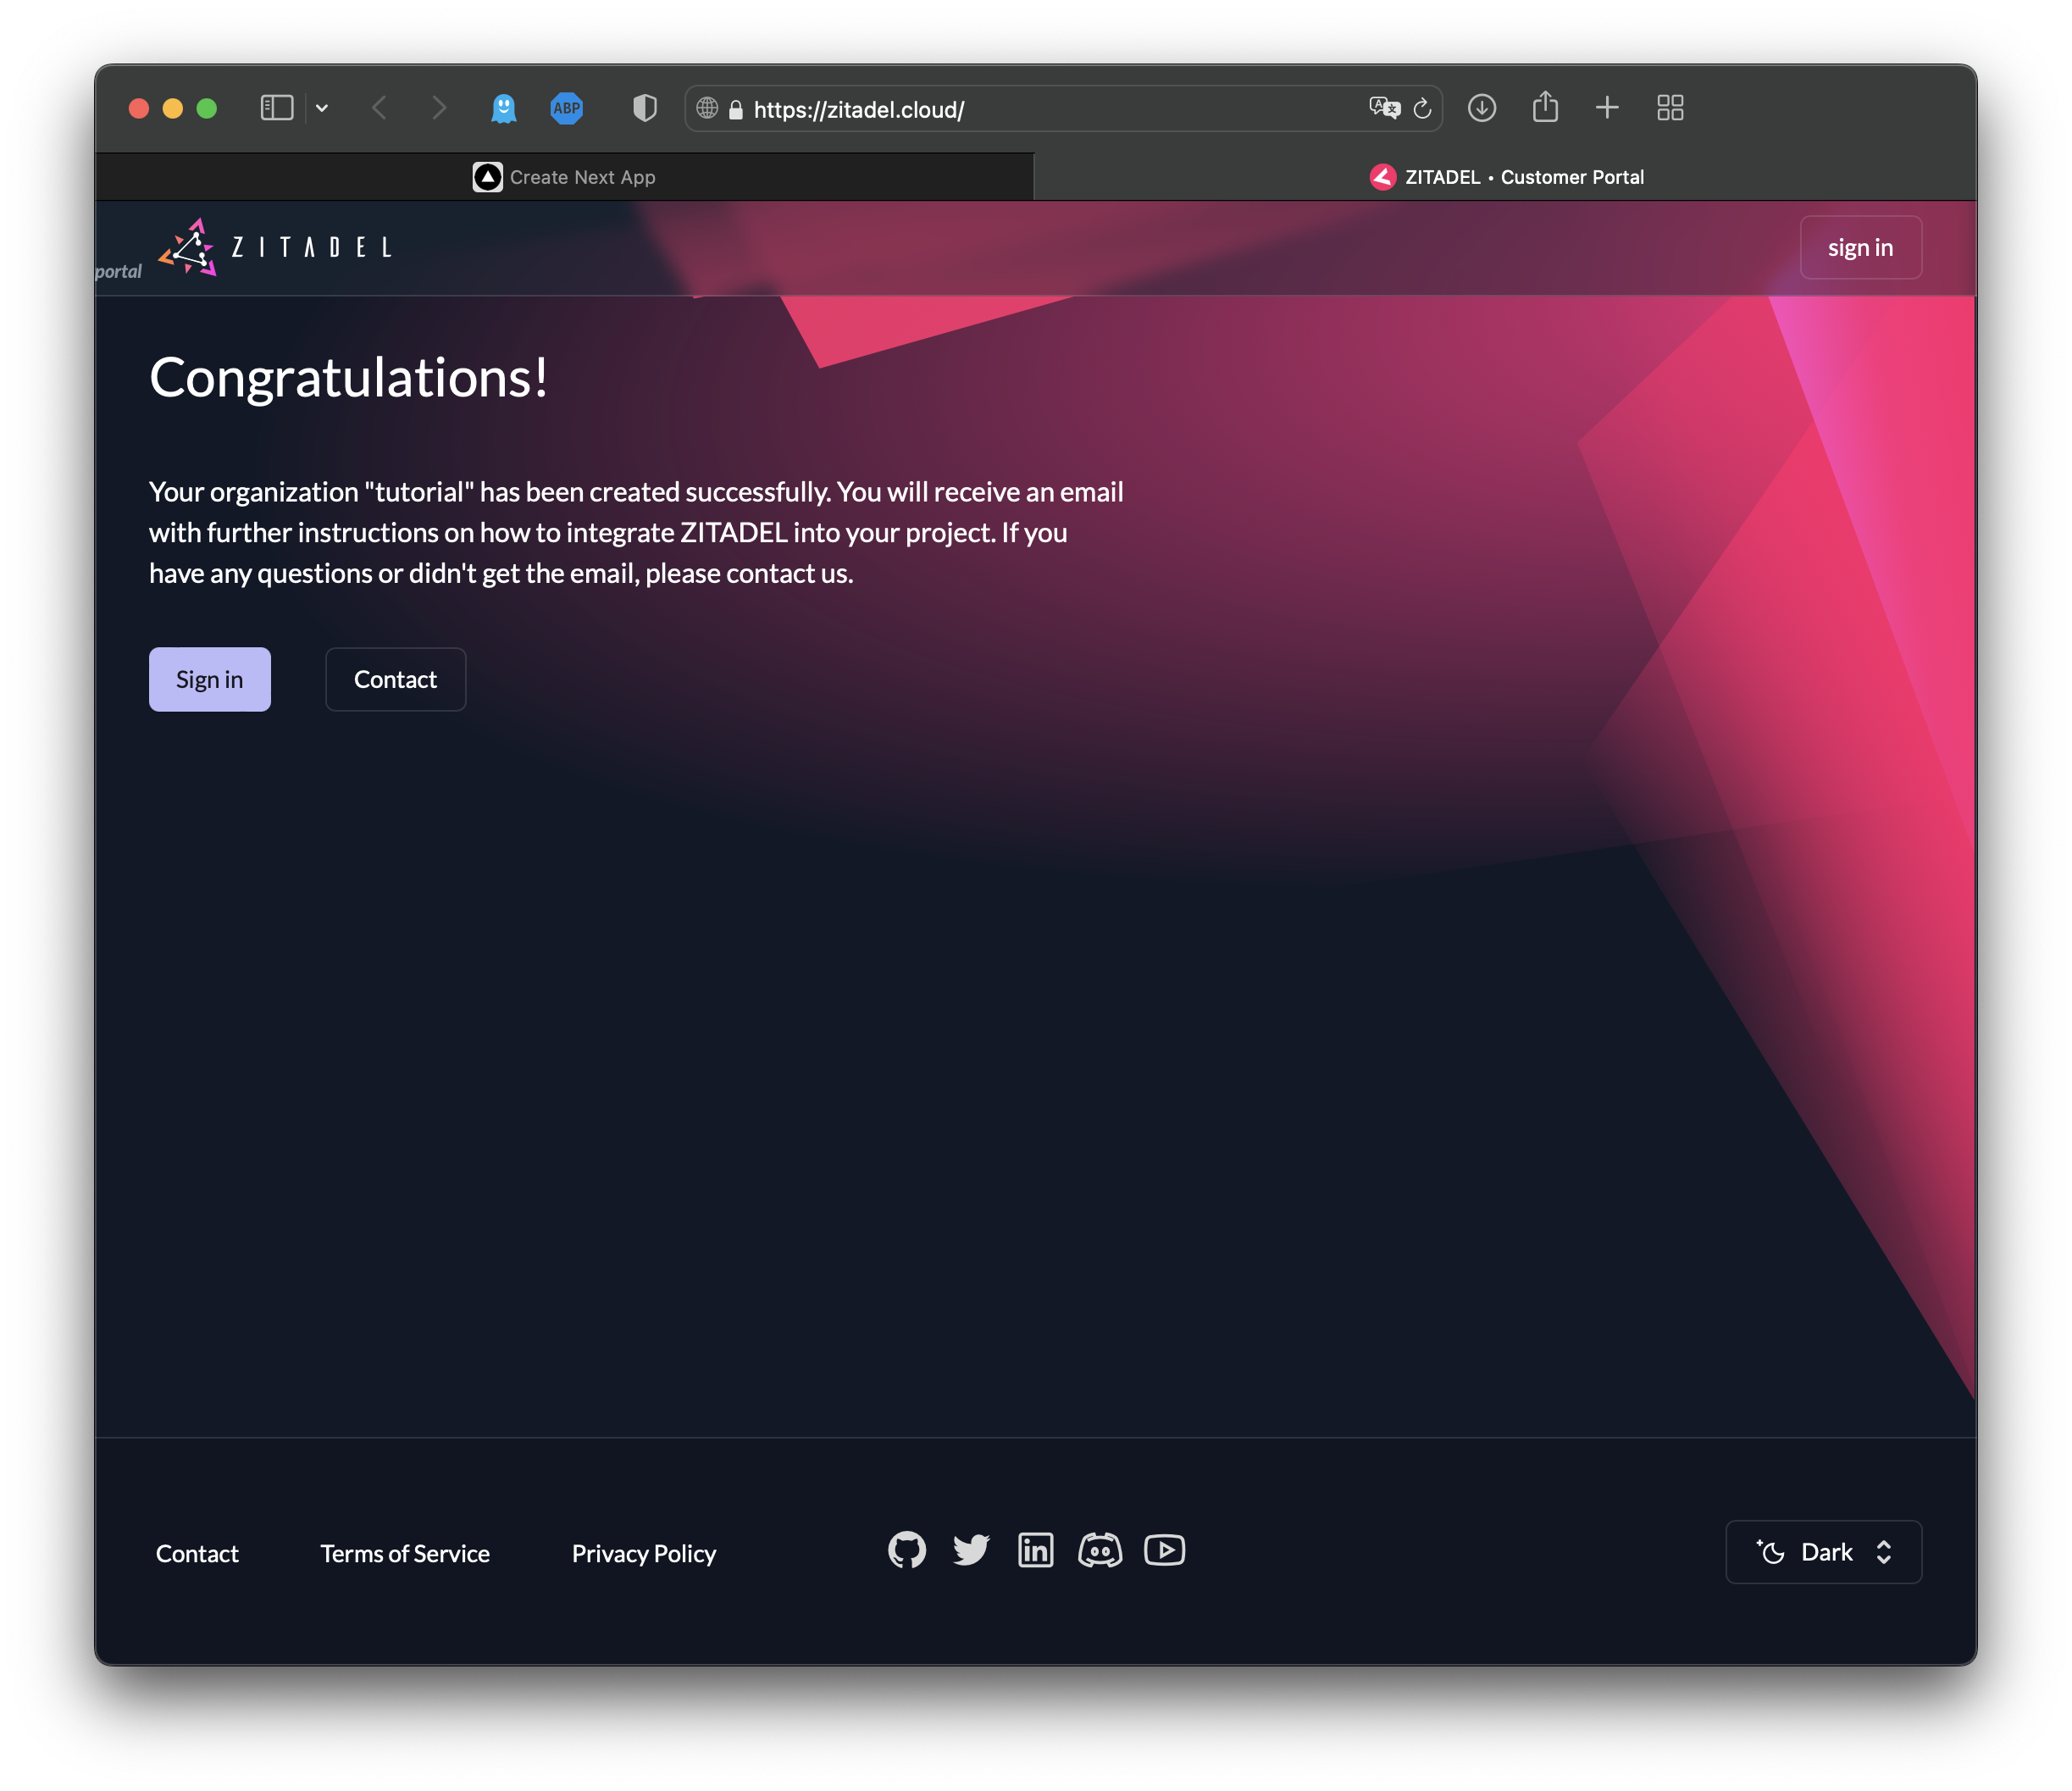The width and height of the screenshot is (2072, 1791).
Task: Select the ZITADEL Customer Portal tab
Action: click(x=1505, y=177)
